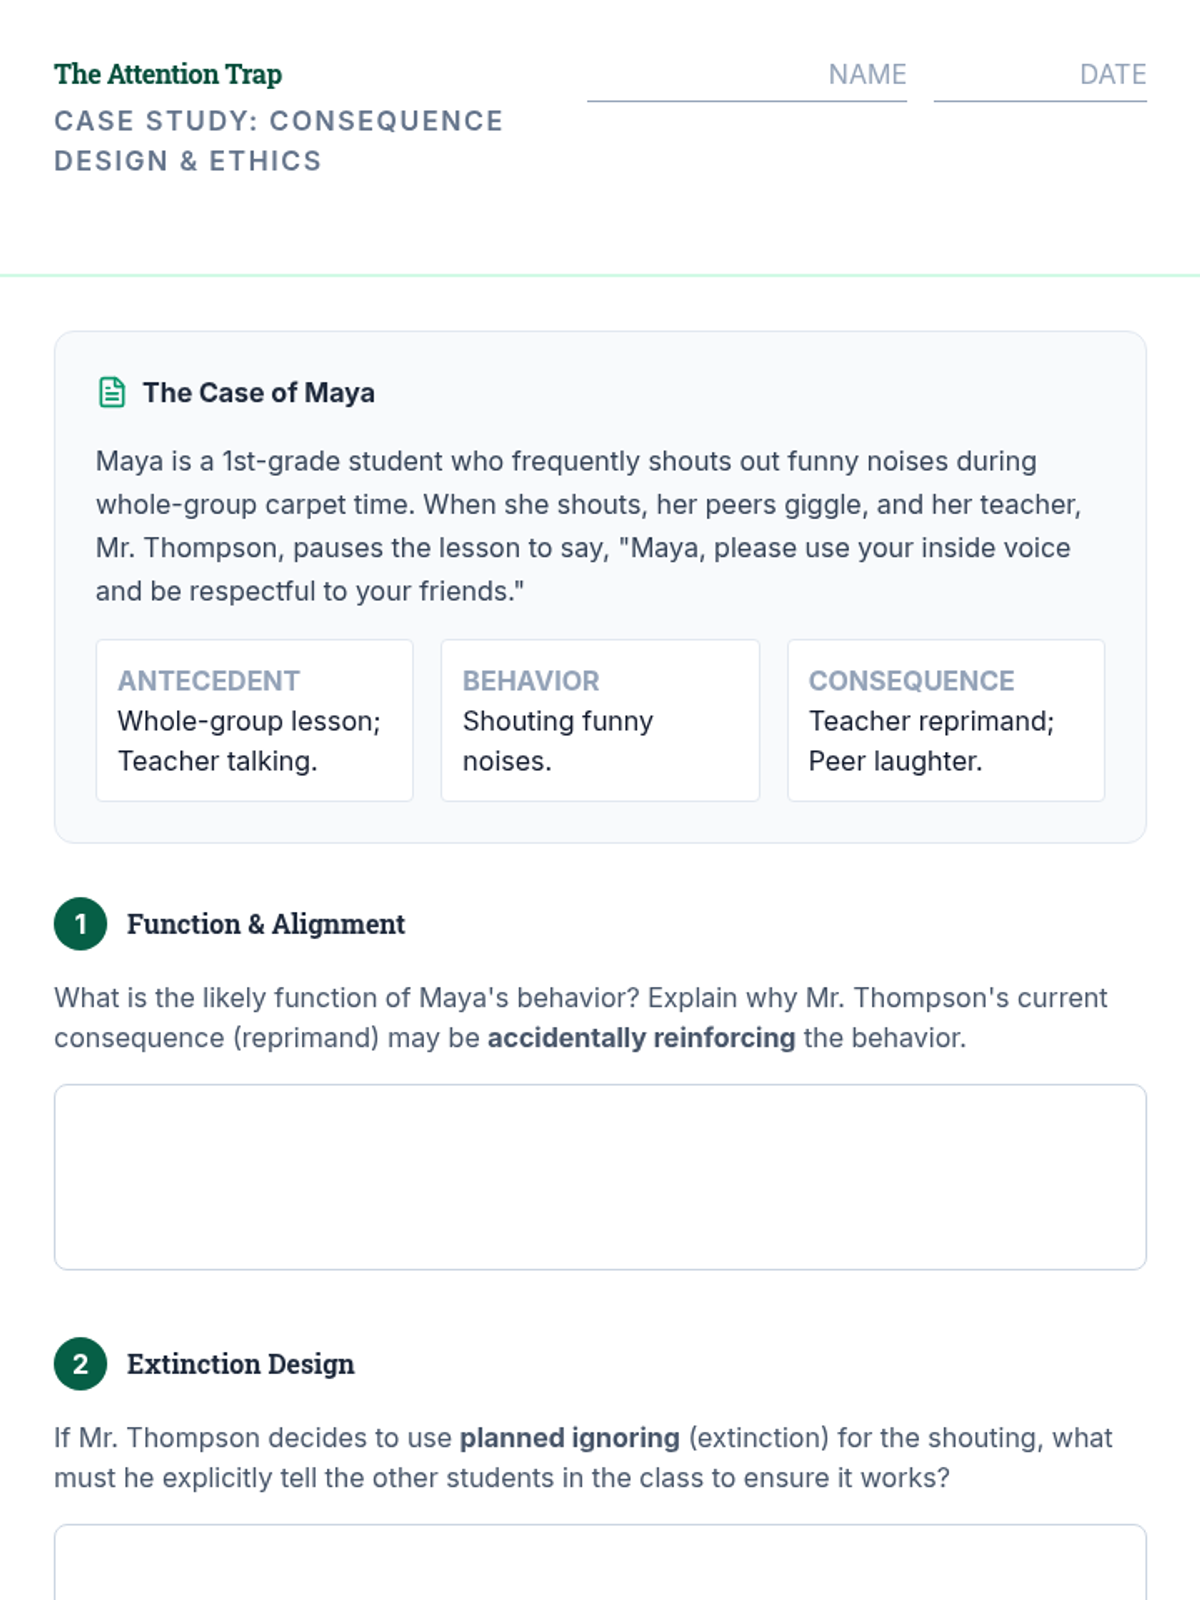
Task: Click the Teacher reprimand; Peer laughter text
Action: [930, 741]
